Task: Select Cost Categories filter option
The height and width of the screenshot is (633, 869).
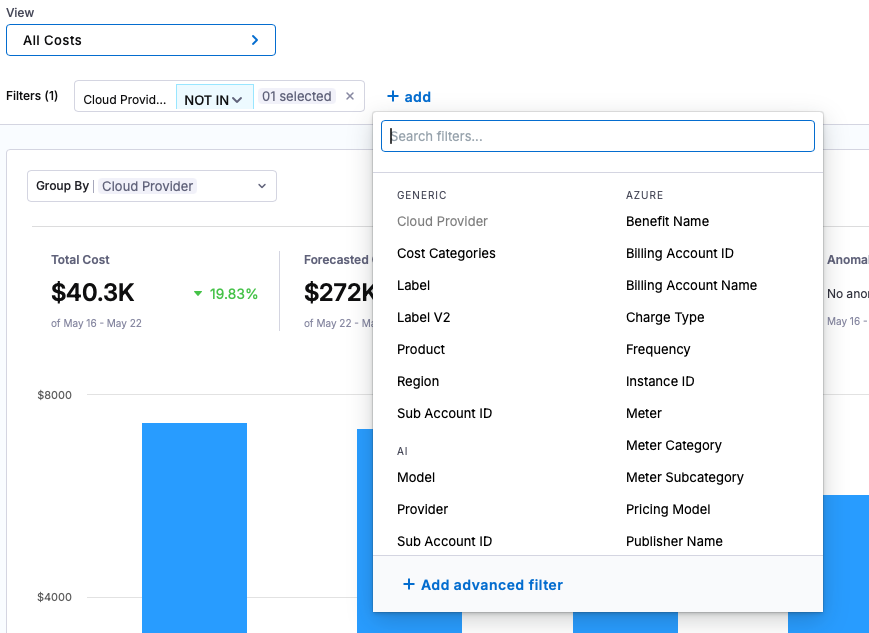Action: click(x=446, y=253)
